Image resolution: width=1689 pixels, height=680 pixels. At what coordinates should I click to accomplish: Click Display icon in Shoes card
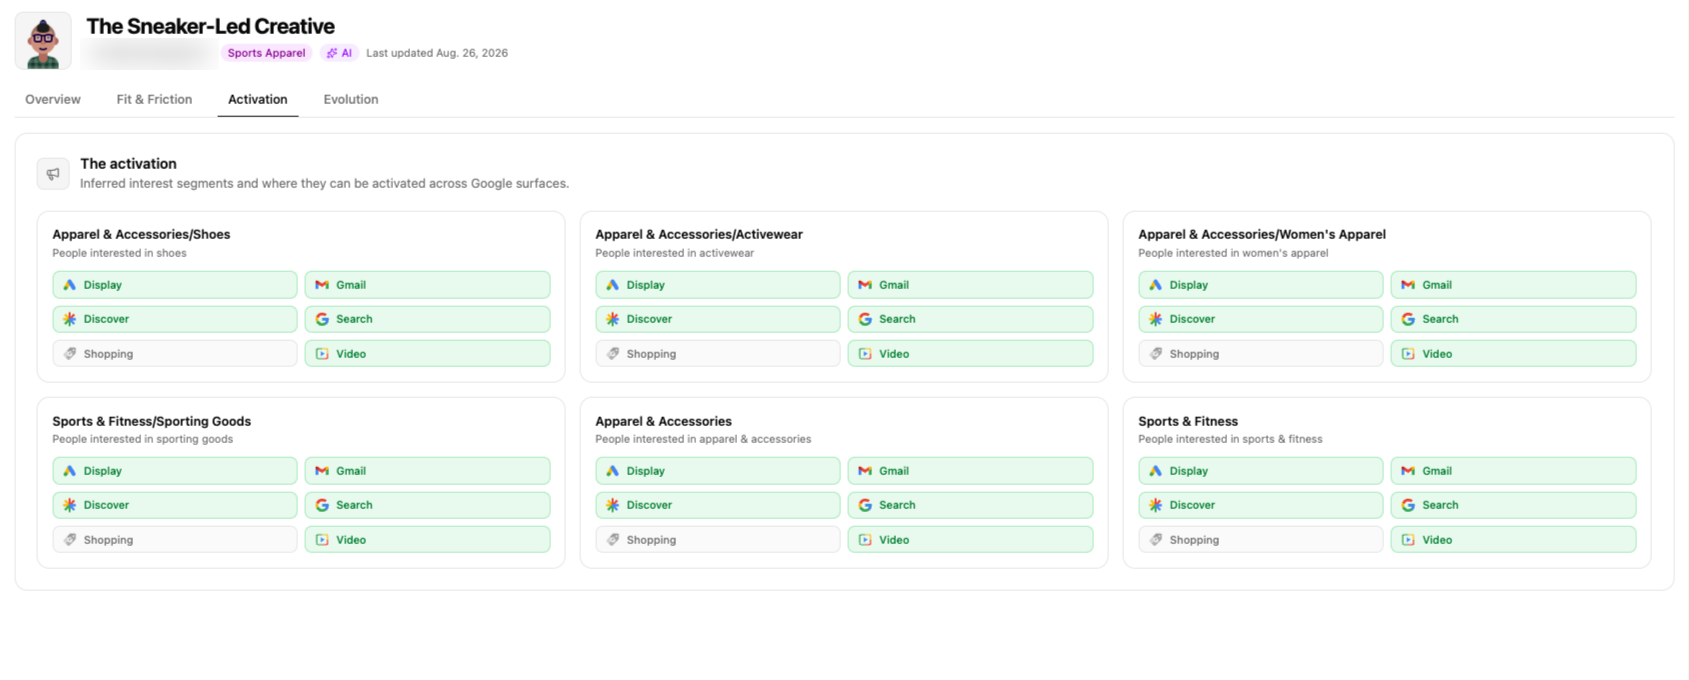click(70, 285)
